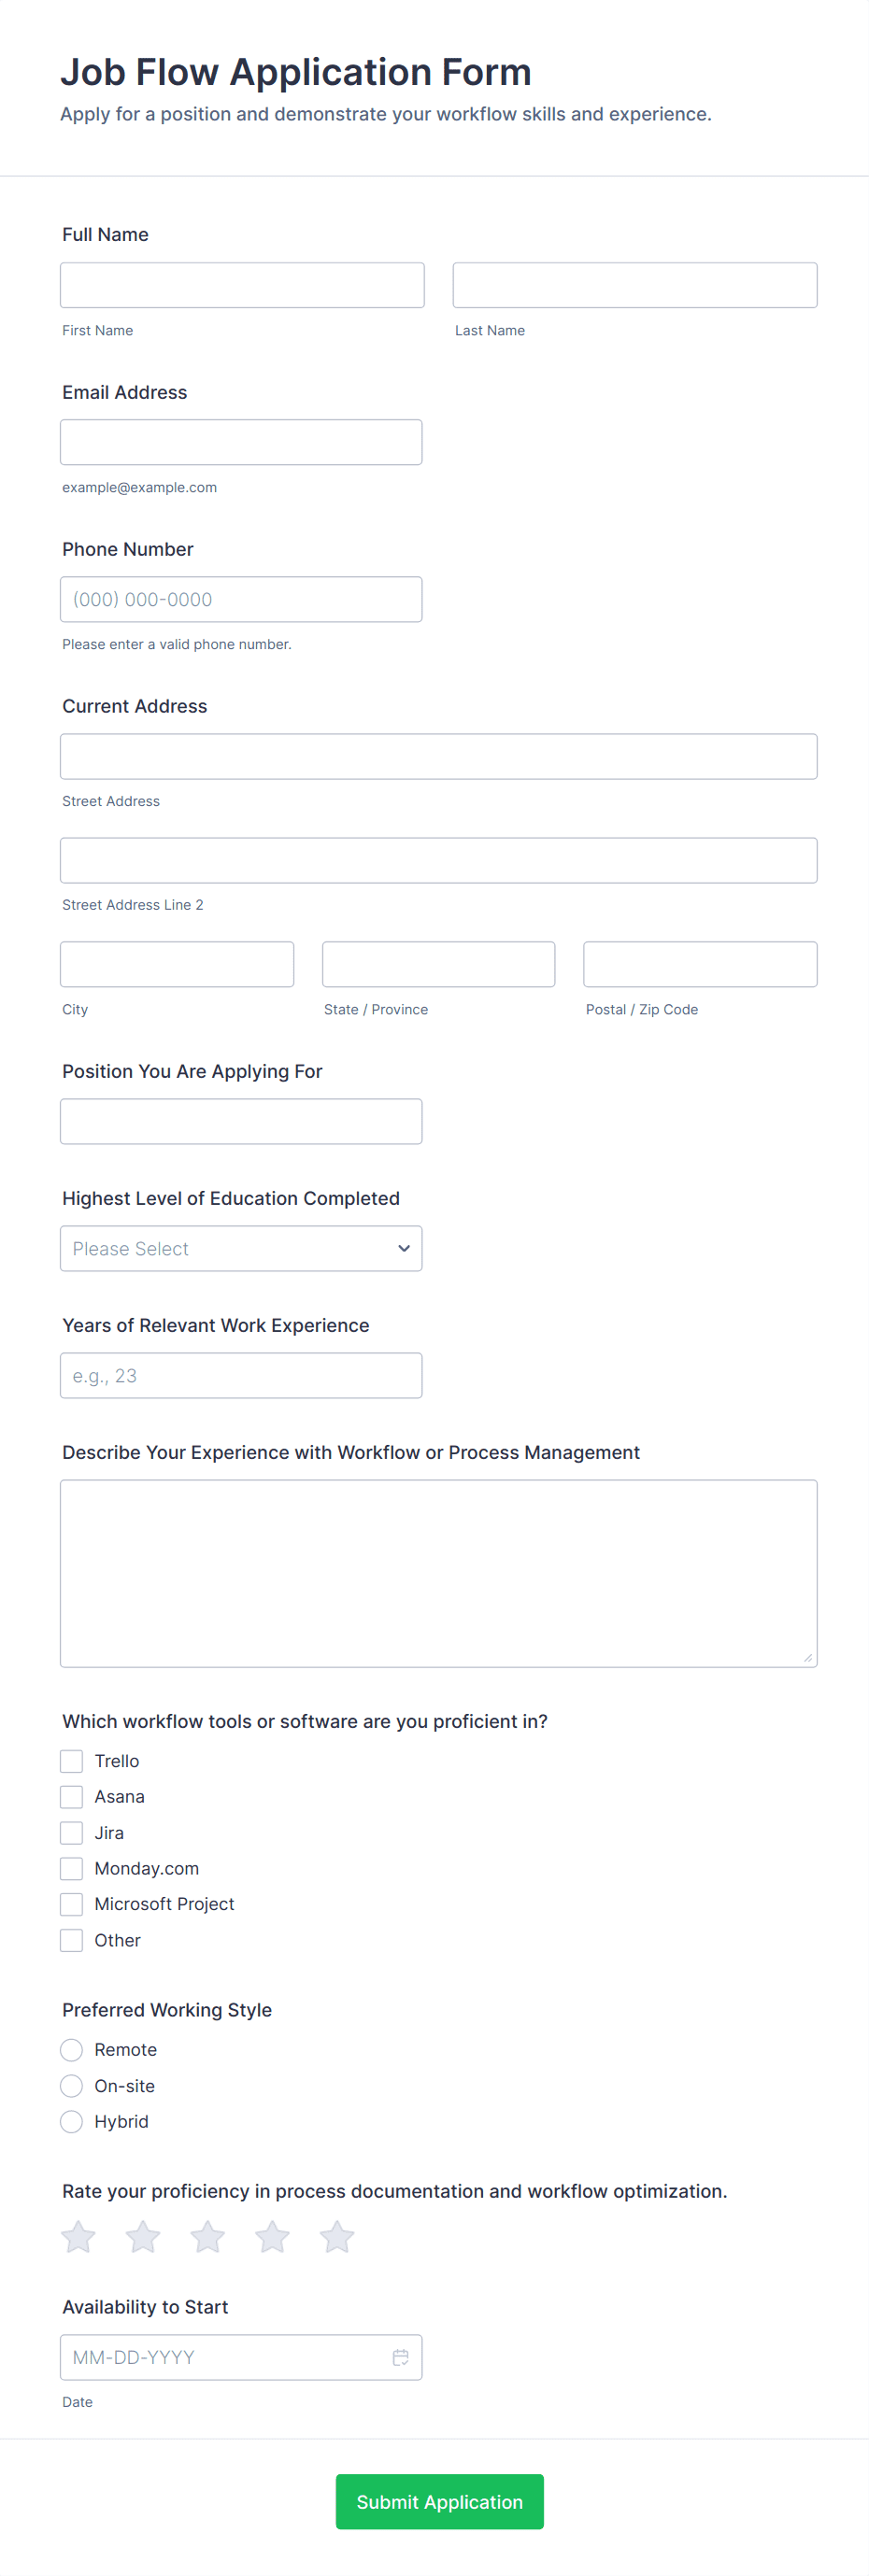Select the fifth proficiency star

(337, 2237)
